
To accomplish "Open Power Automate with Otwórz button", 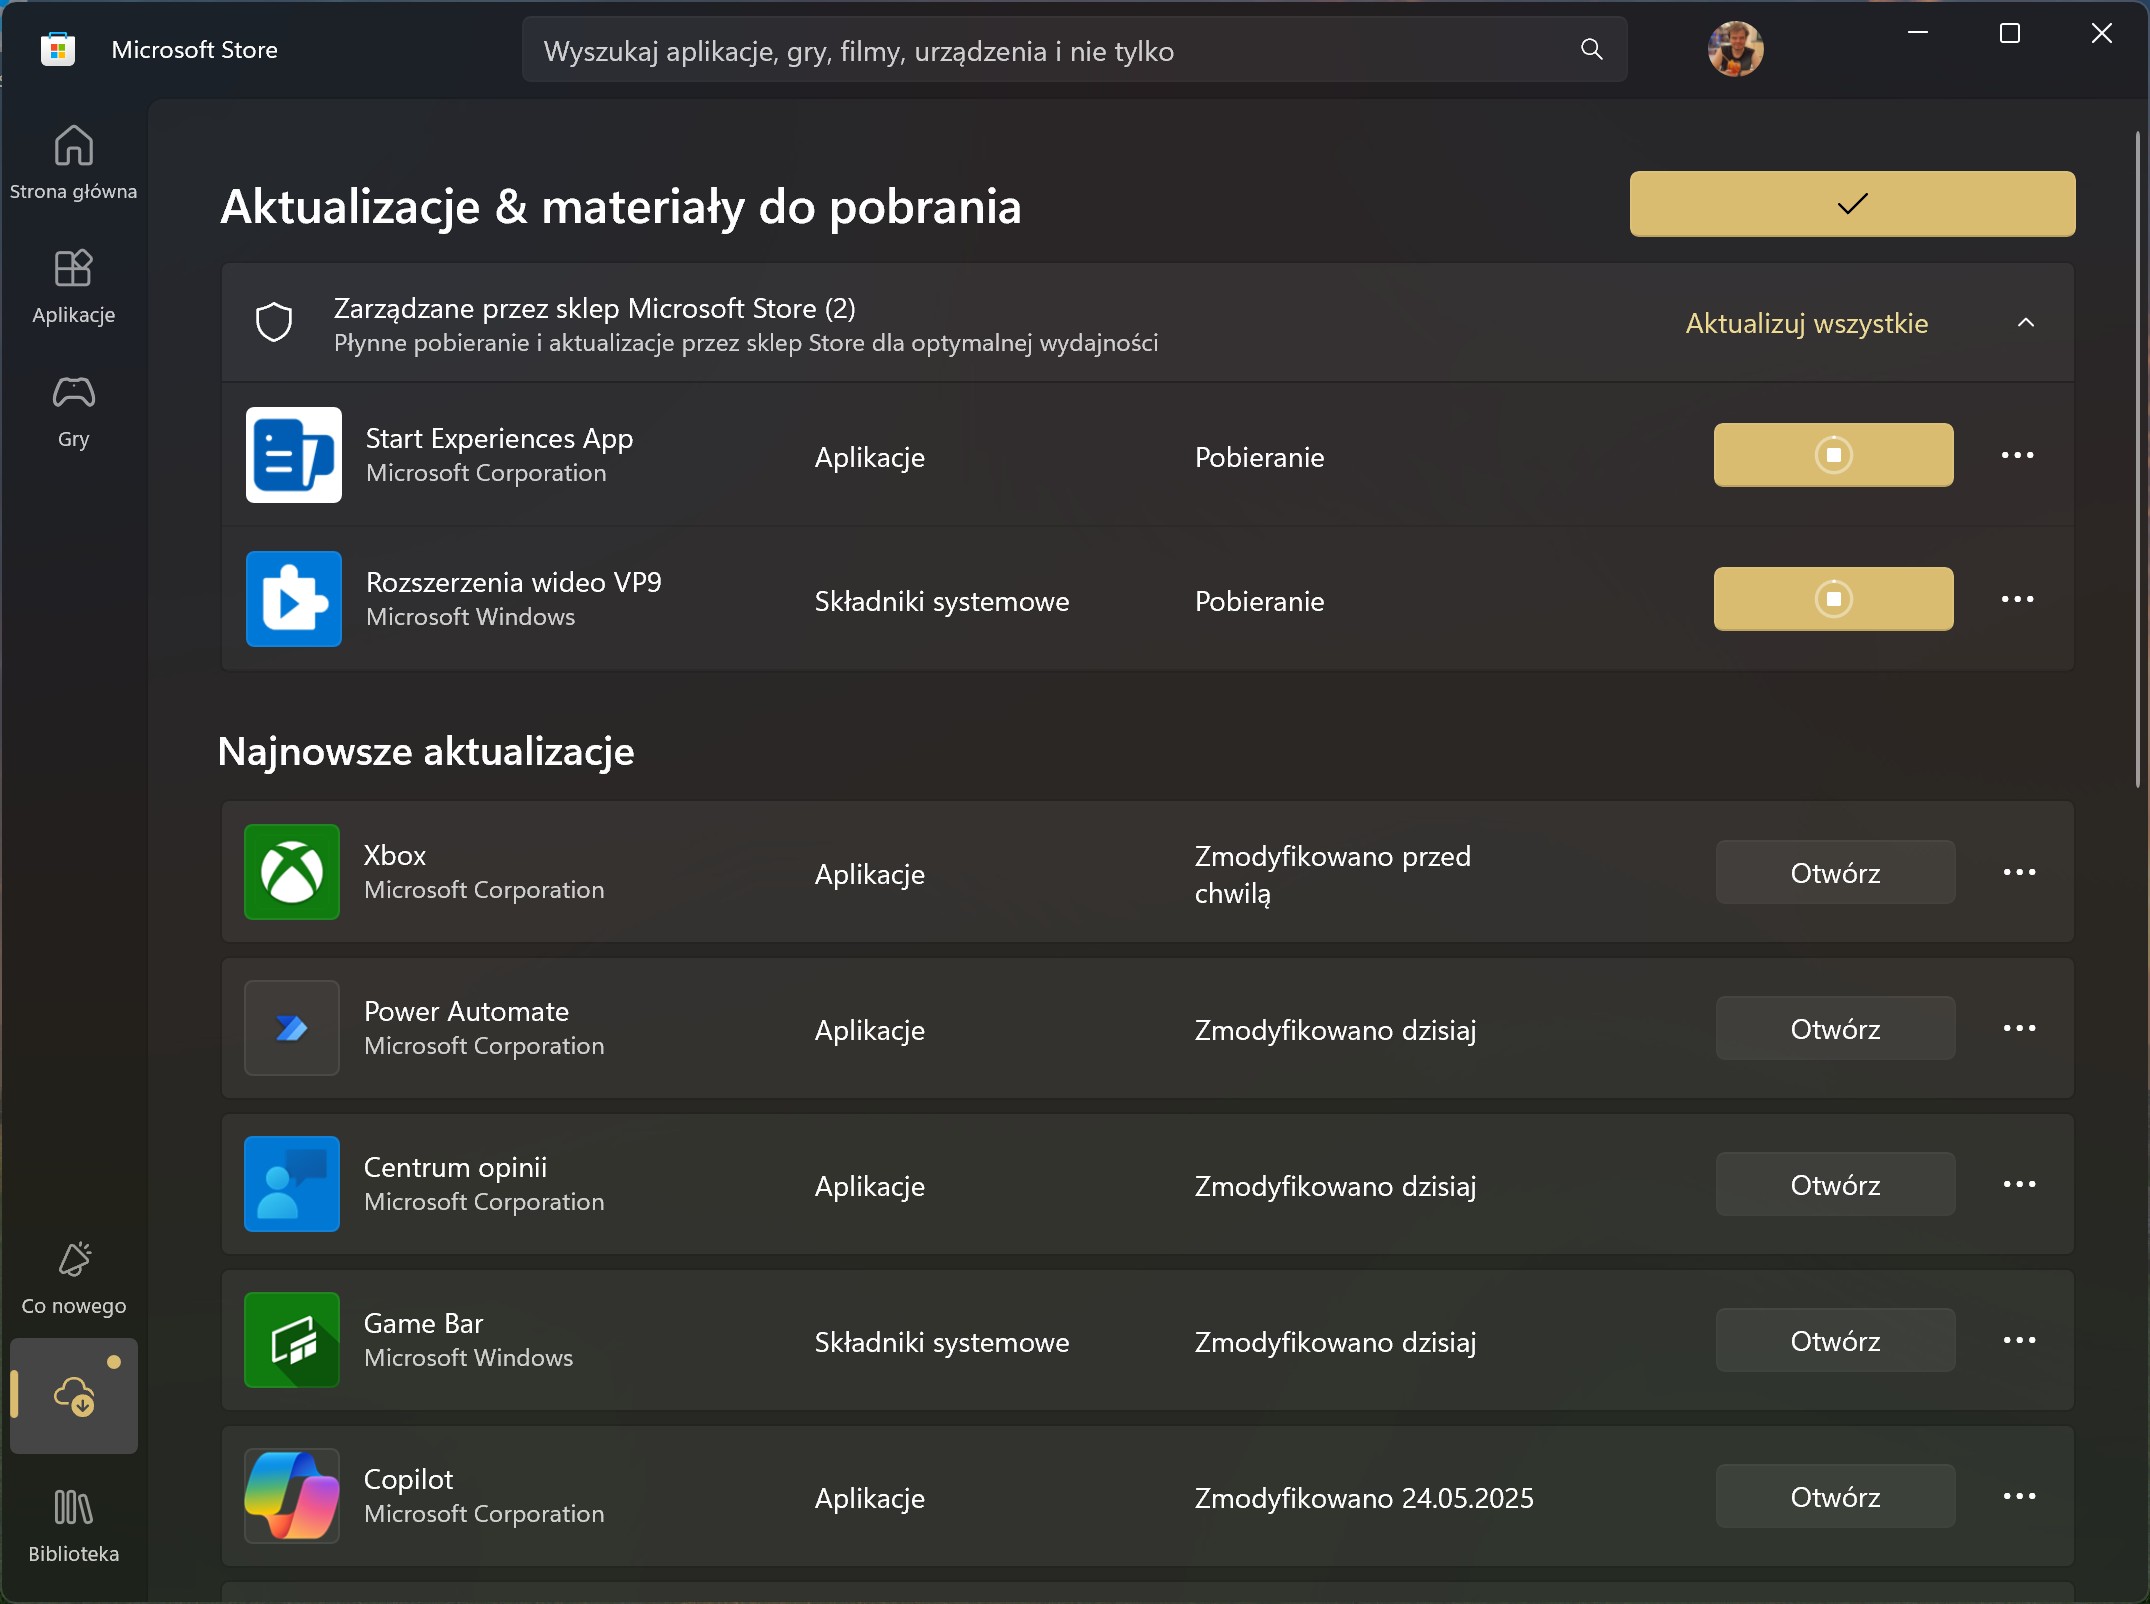I will click(x=1835, y=1028).
